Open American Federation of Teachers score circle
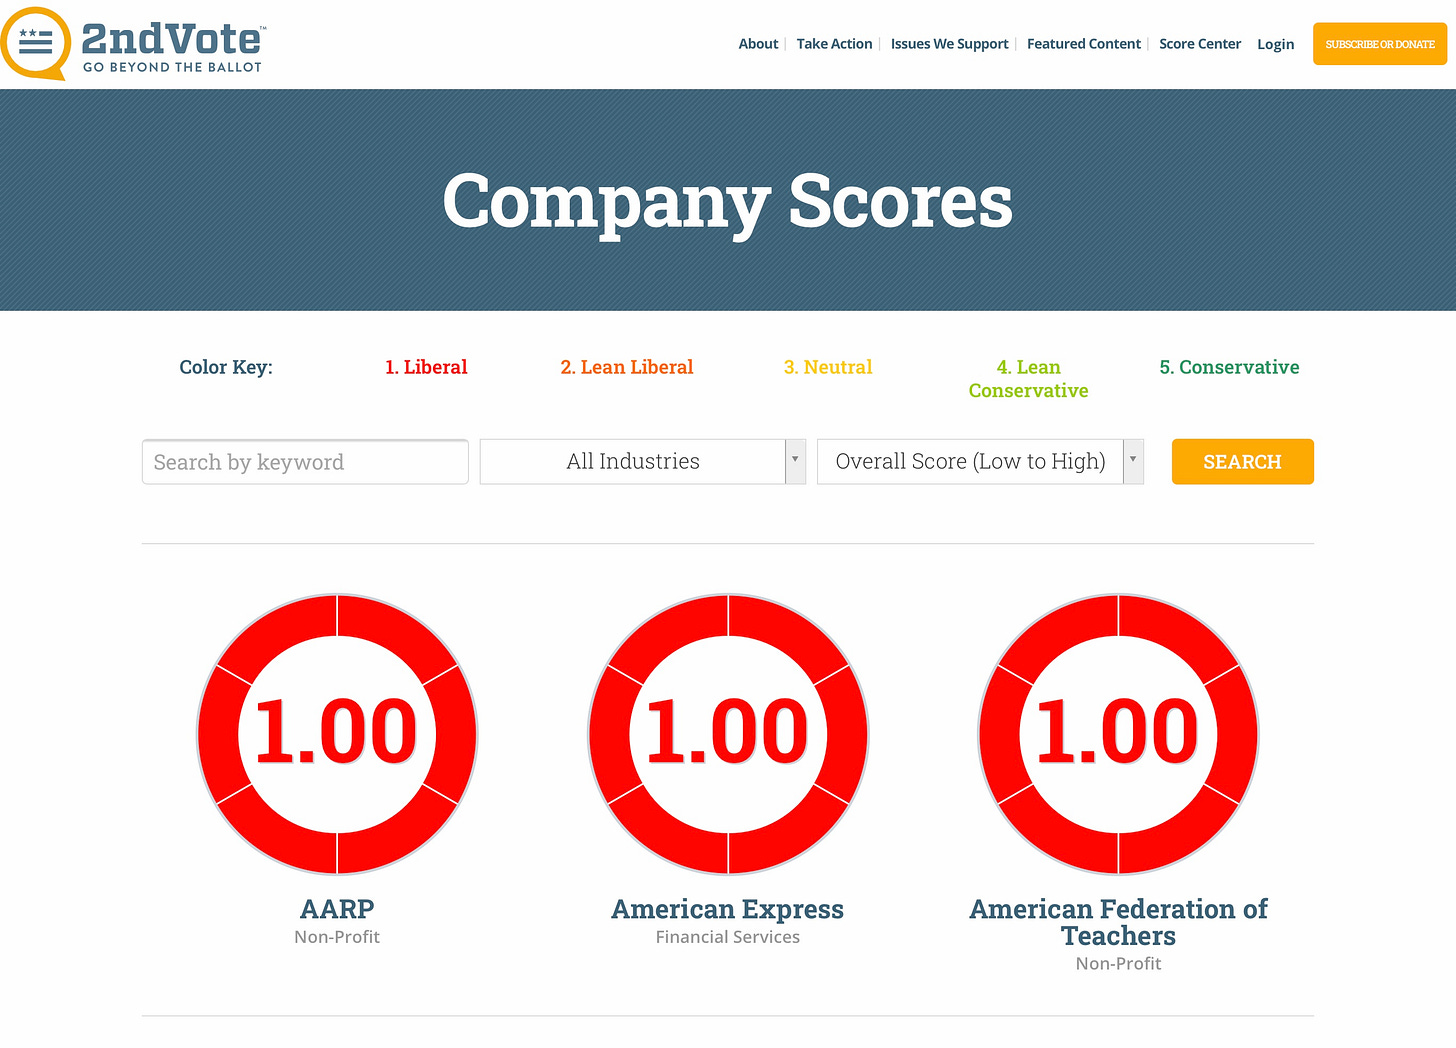The width and height of the screenshot is (1456, 1048). point(1118,734)
